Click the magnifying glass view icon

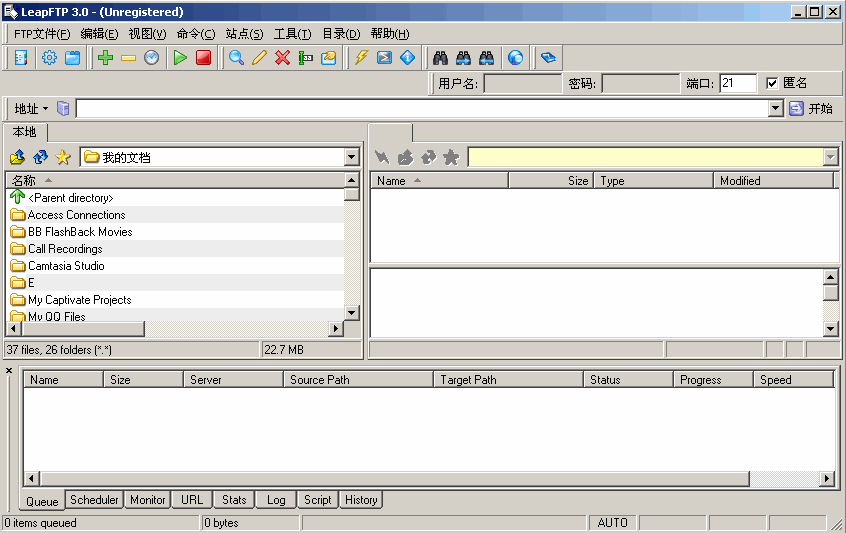(x=236, y=58)
